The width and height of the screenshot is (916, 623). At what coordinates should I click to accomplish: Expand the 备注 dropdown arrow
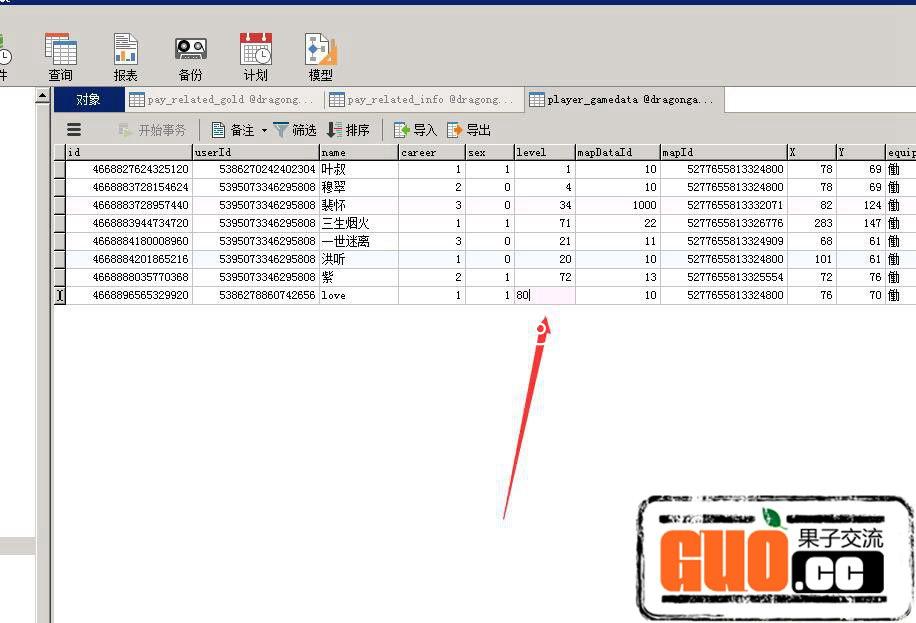click(264, 131)
